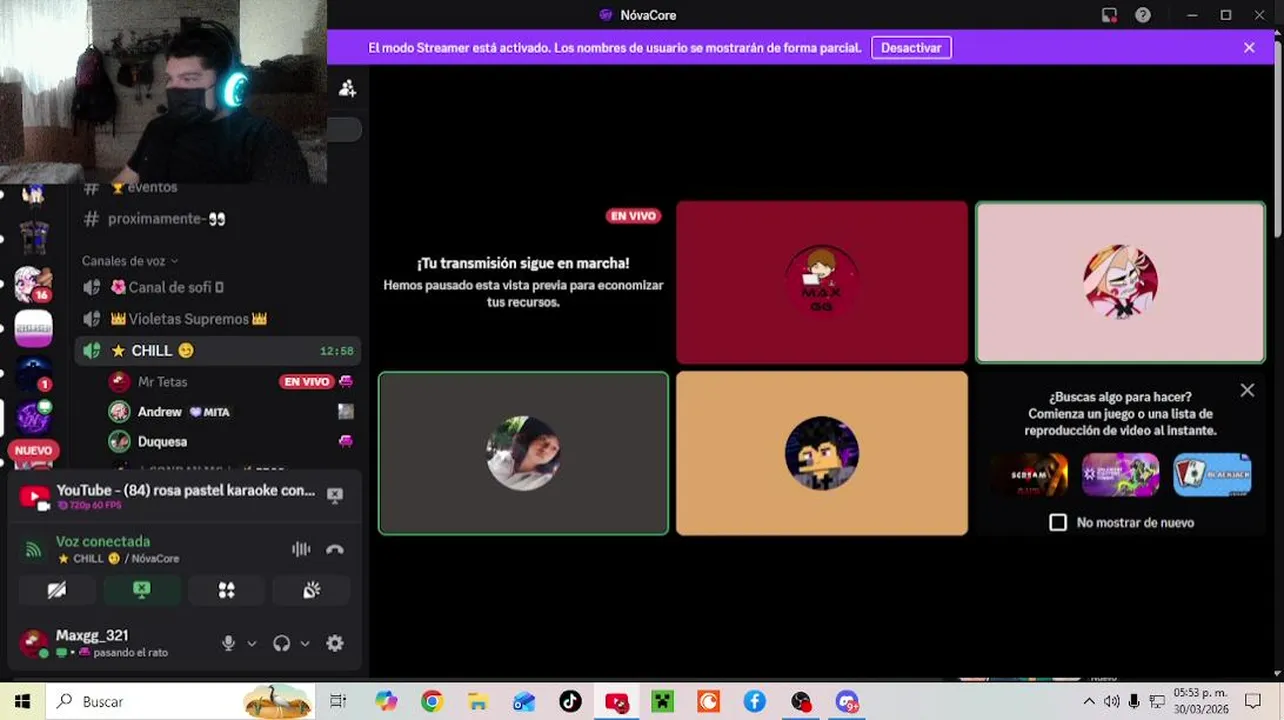Select the gray participant tile with photo avatar
The image size is (1284, 720).
[x=523, y=453]
